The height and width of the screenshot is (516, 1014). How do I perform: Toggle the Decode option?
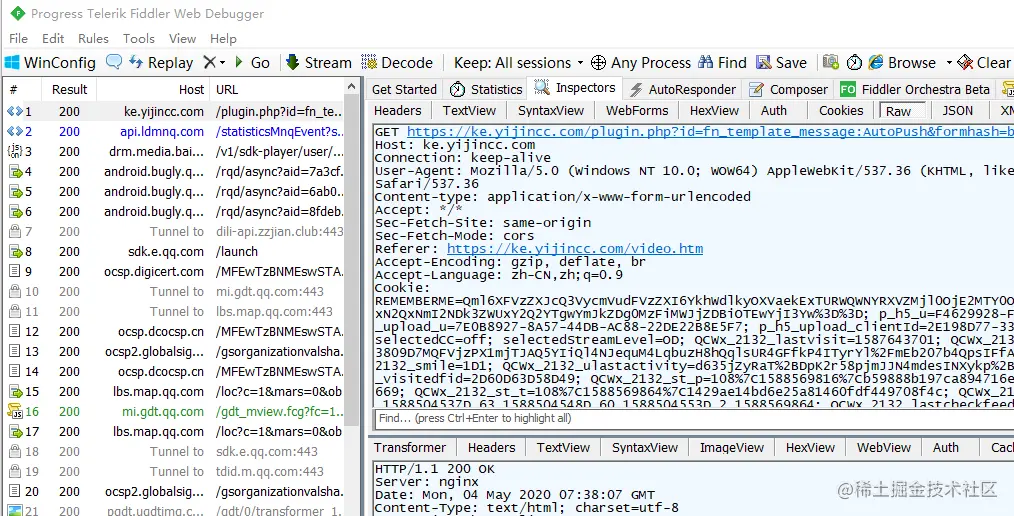tap(397, 63)
